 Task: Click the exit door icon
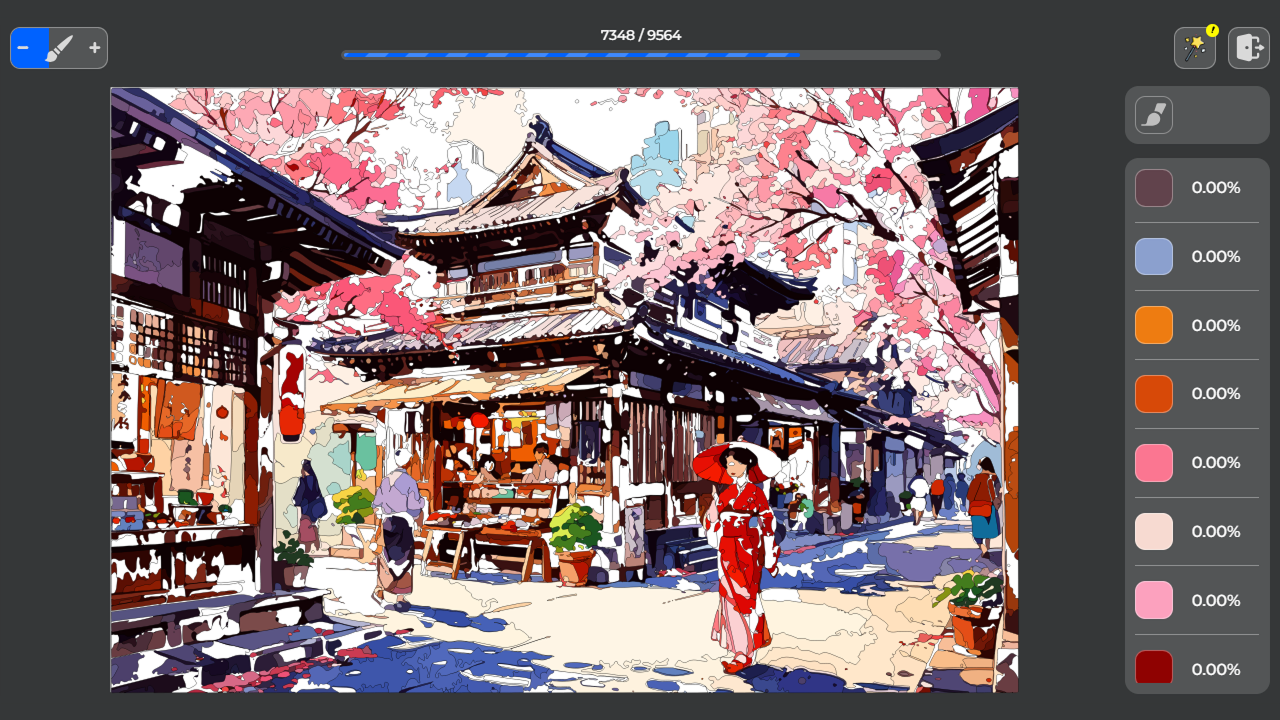click(x=1247, y=47)
